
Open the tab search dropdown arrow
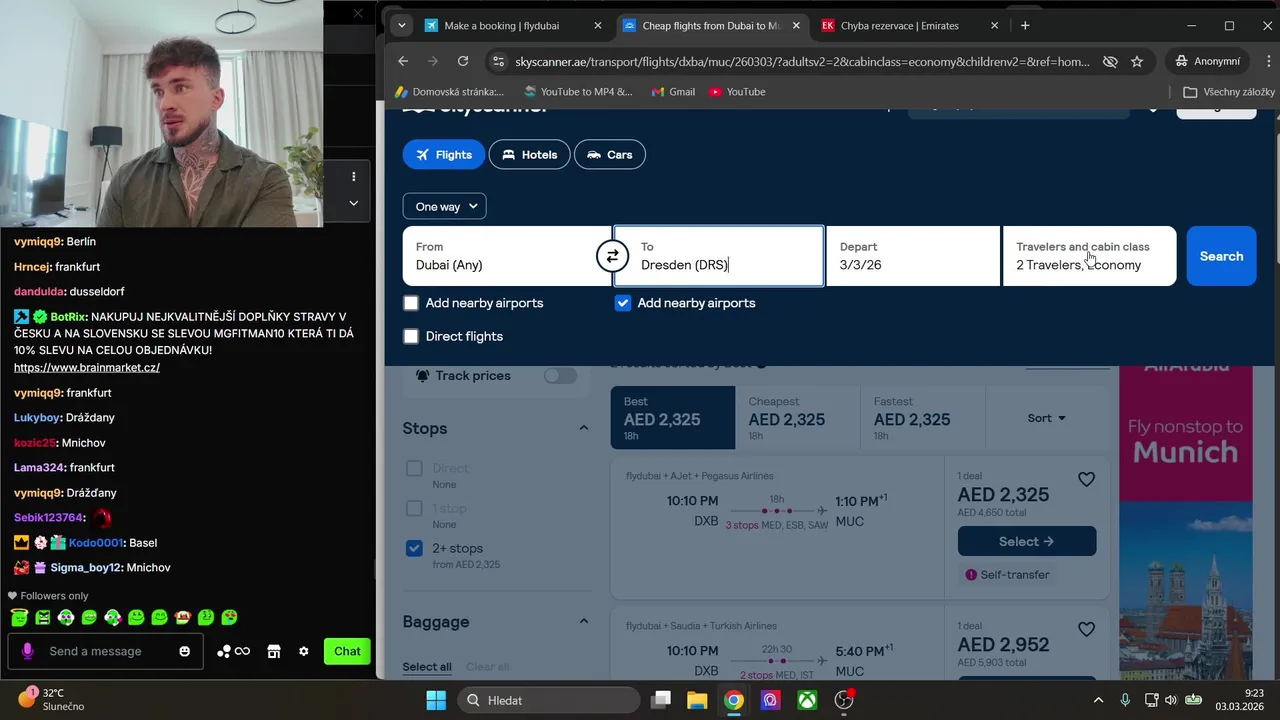coord(402,25)
